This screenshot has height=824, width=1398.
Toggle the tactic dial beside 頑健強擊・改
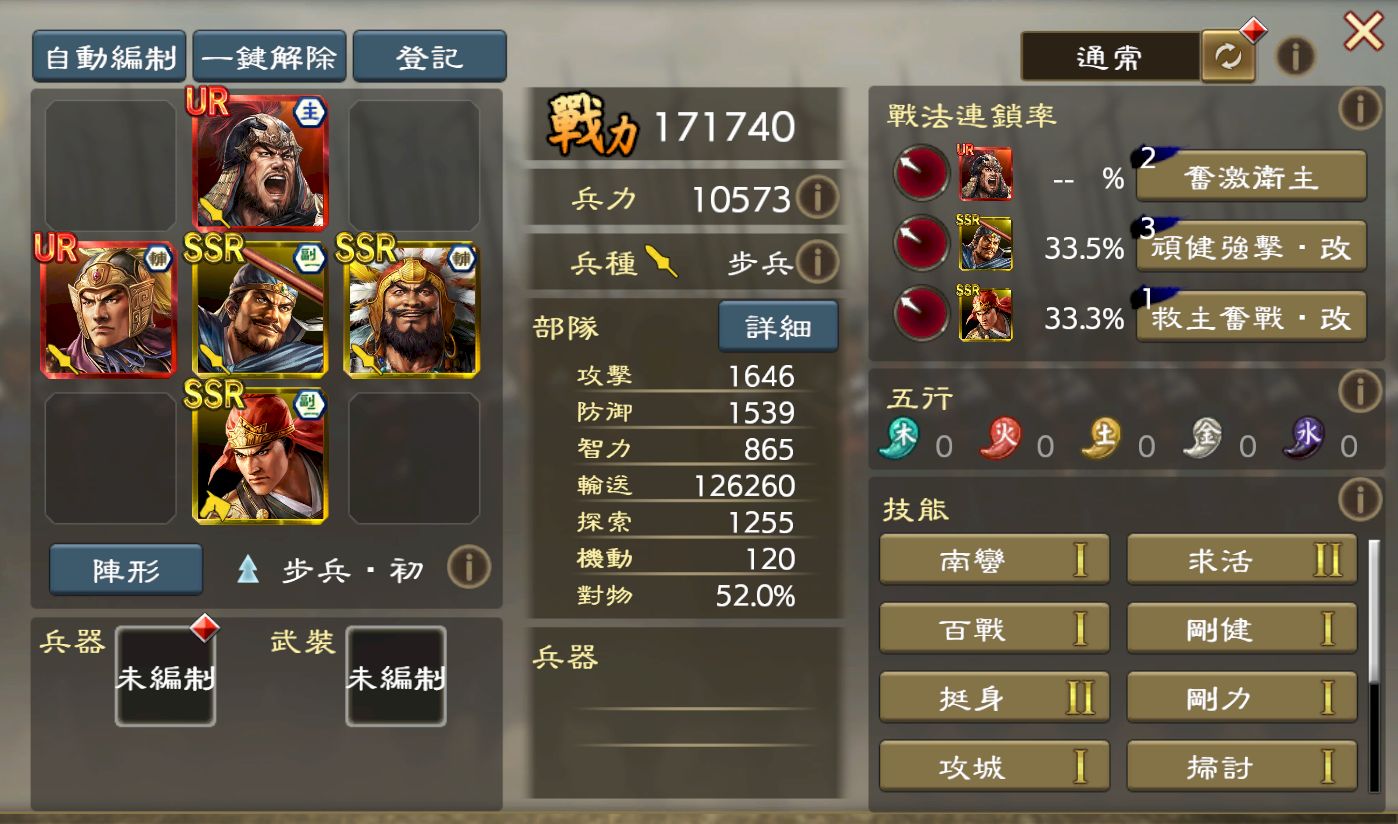click(920, 243)
